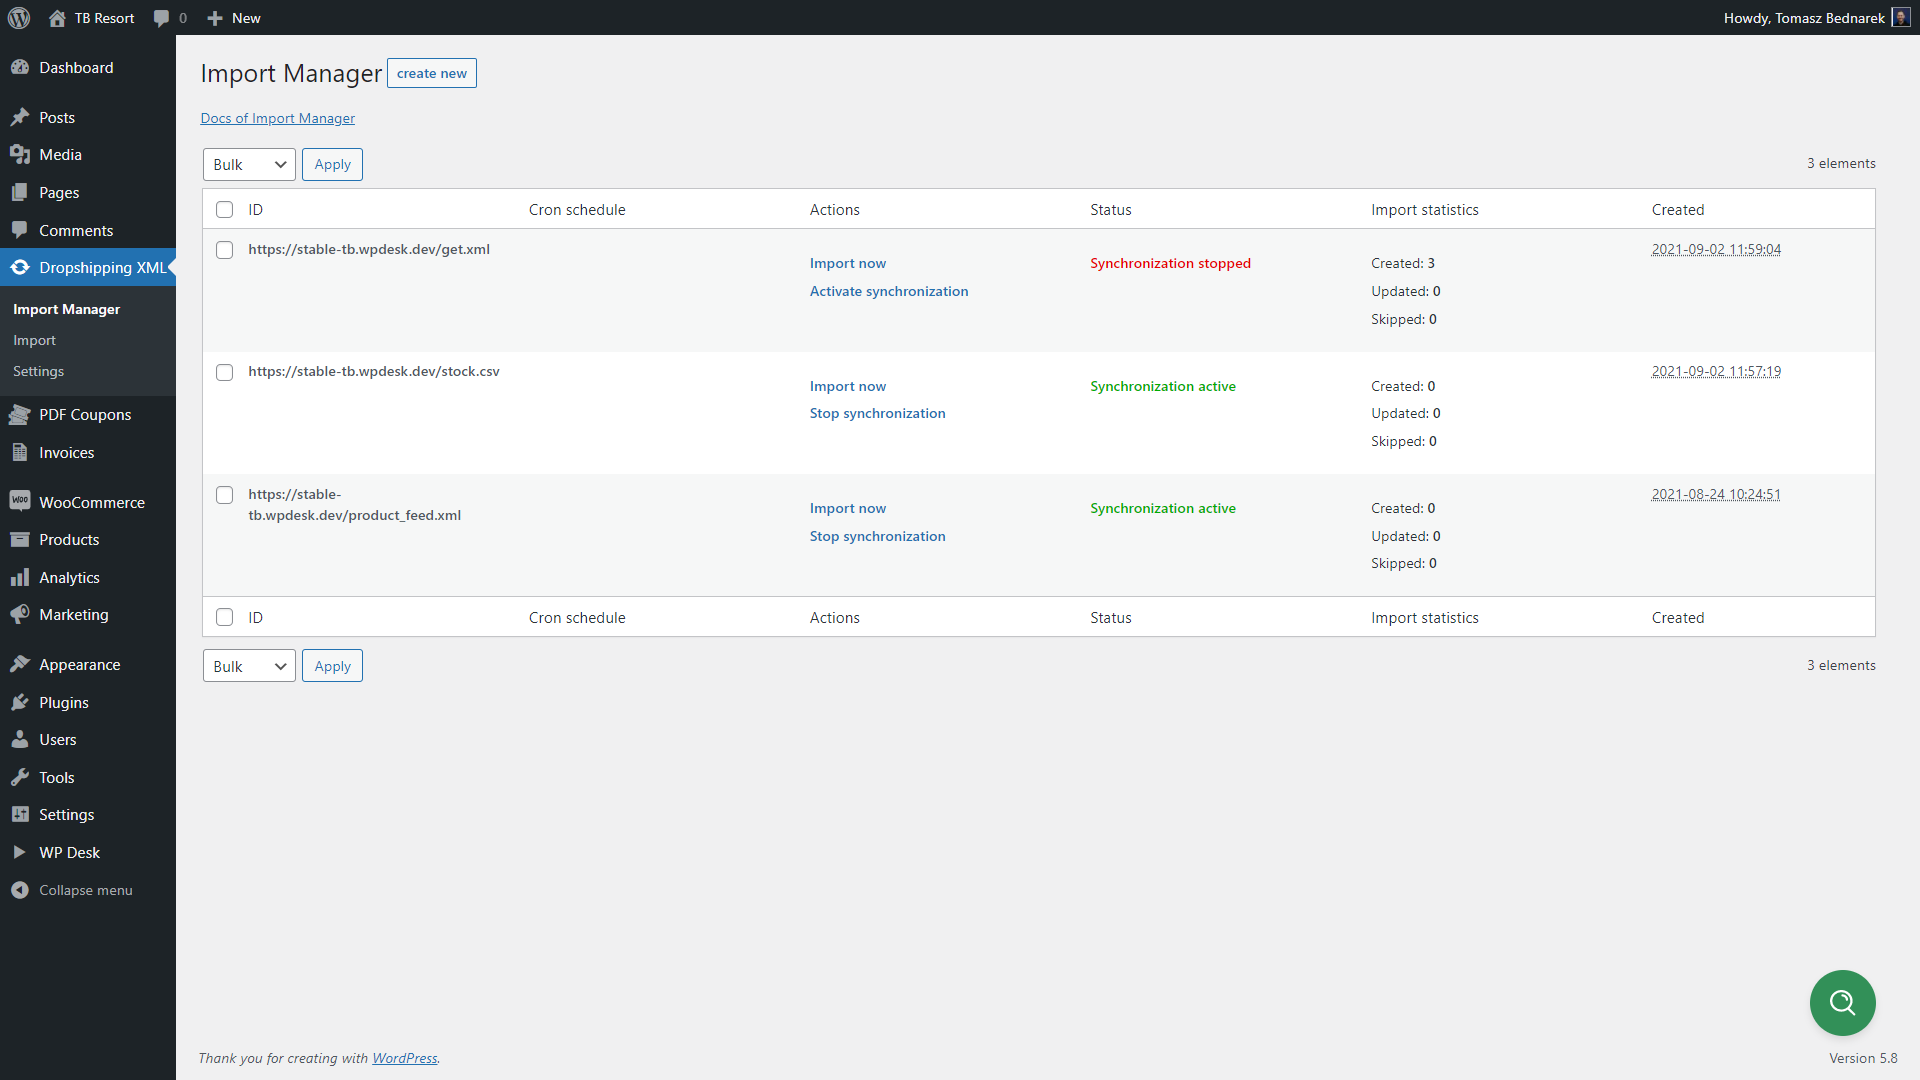This screenshot has width=1920, height=1080.
Task: Click Stop synchronization for stock.csv
Action: (x=877, y=413)
